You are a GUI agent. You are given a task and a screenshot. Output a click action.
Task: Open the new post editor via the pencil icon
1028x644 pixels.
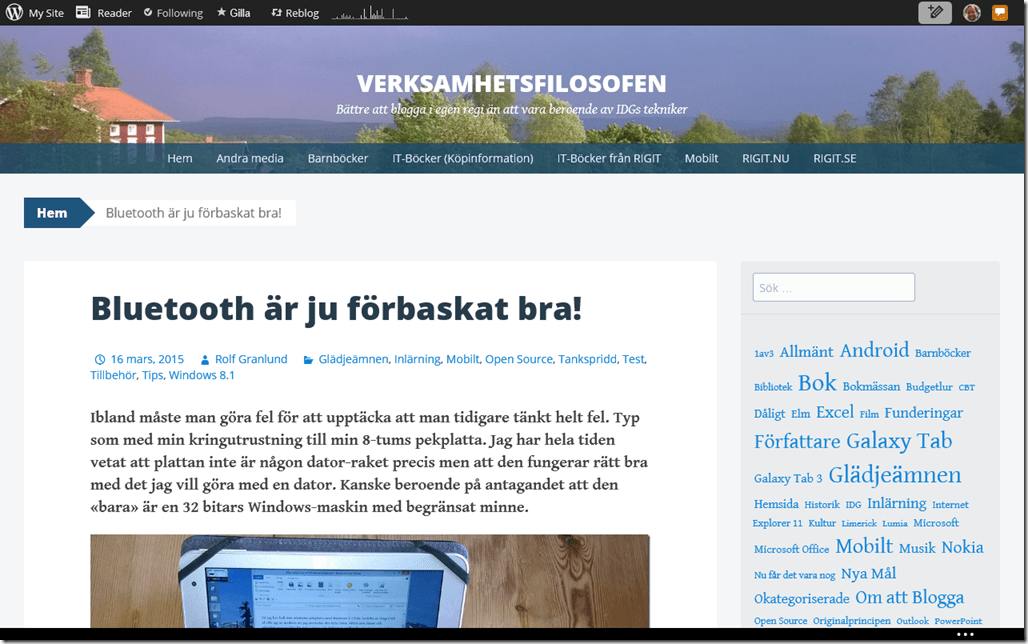click(934, 12)
